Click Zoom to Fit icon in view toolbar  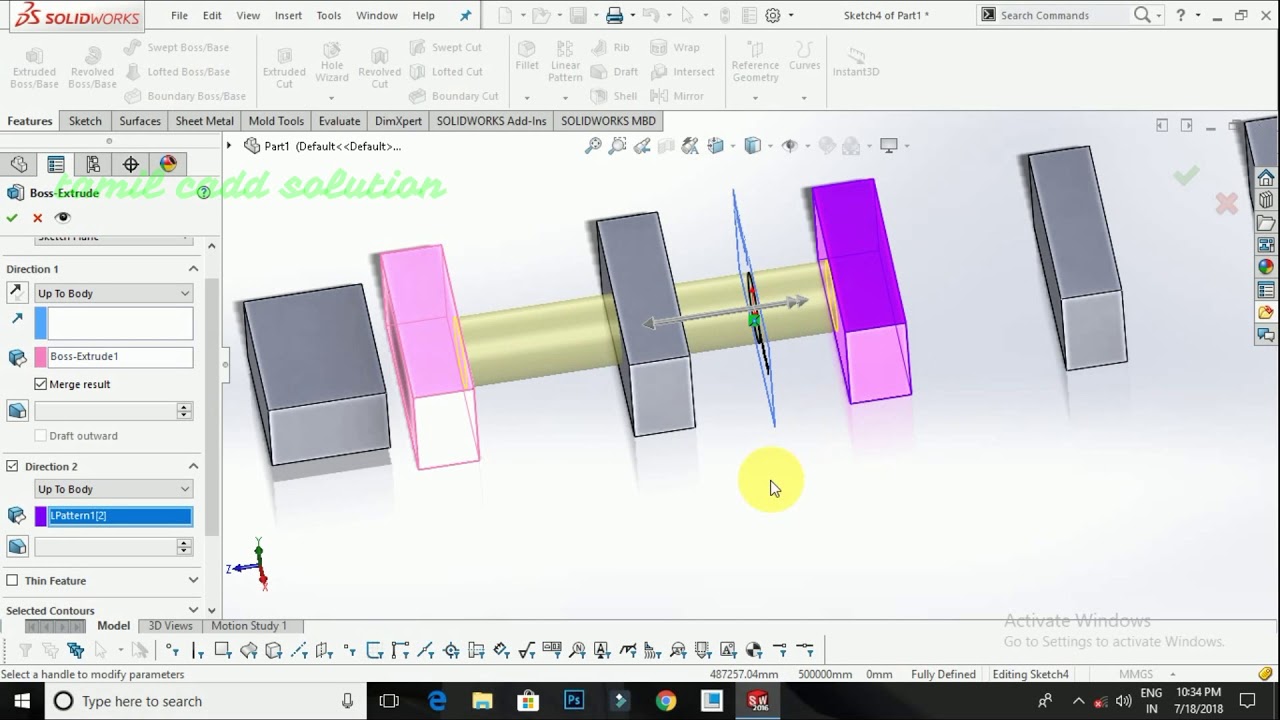[x=593, y=146]
